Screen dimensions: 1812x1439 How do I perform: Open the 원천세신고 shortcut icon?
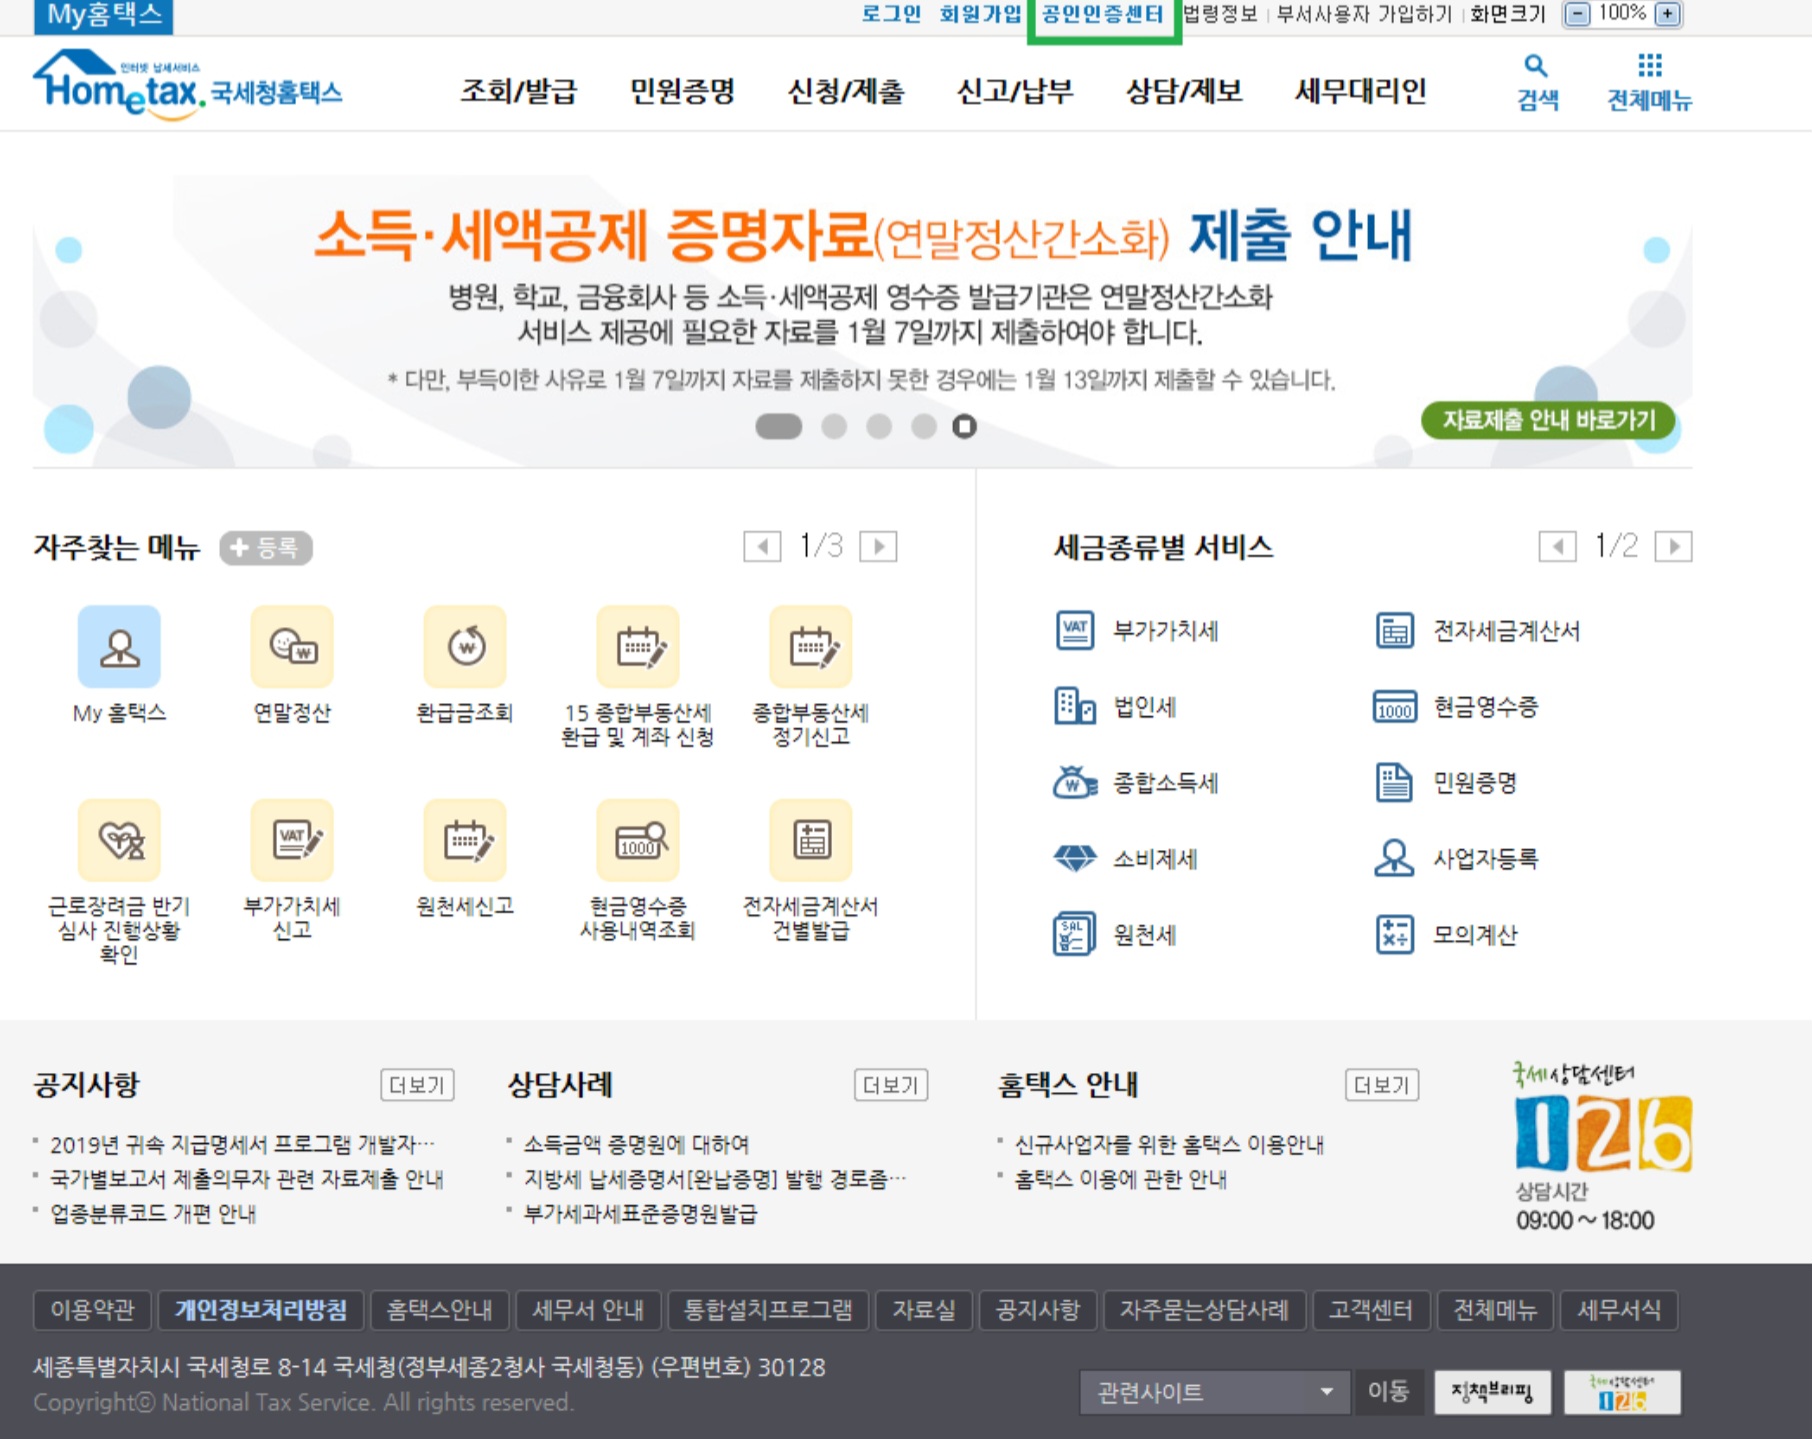click(x=465, y=840)
